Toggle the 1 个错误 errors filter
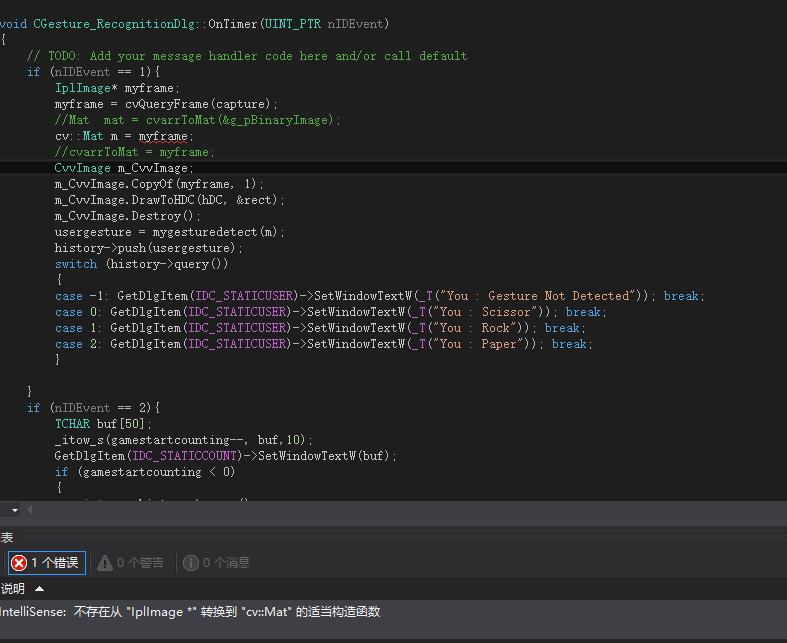This screenshot has width=787, height=643. (47, 563)
